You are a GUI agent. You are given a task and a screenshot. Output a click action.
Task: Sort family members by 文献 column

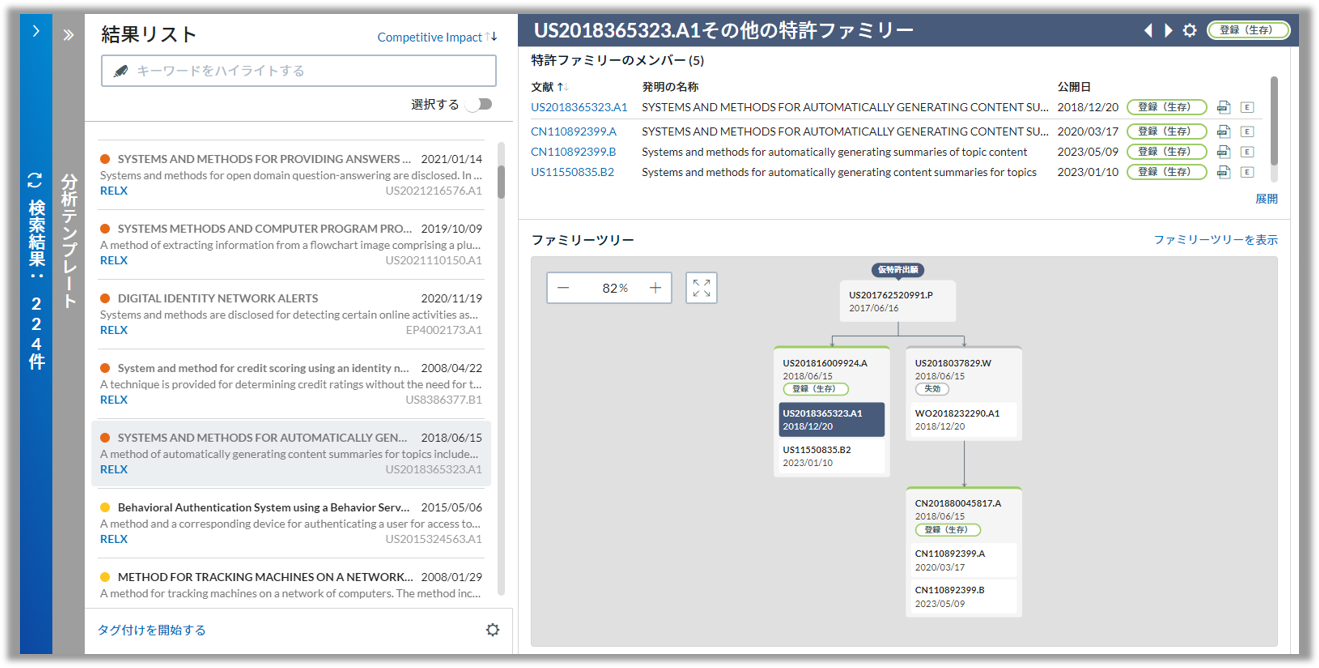(x=549, y=87)
